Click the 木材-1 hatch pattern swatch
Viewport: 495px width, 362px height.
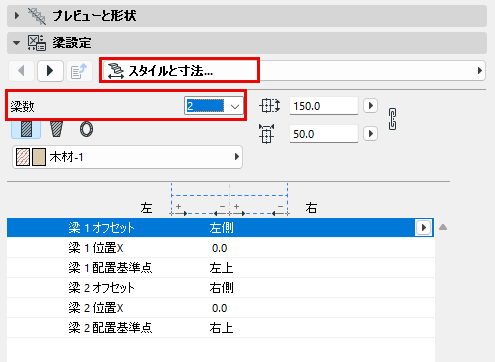tap(23, 157)
